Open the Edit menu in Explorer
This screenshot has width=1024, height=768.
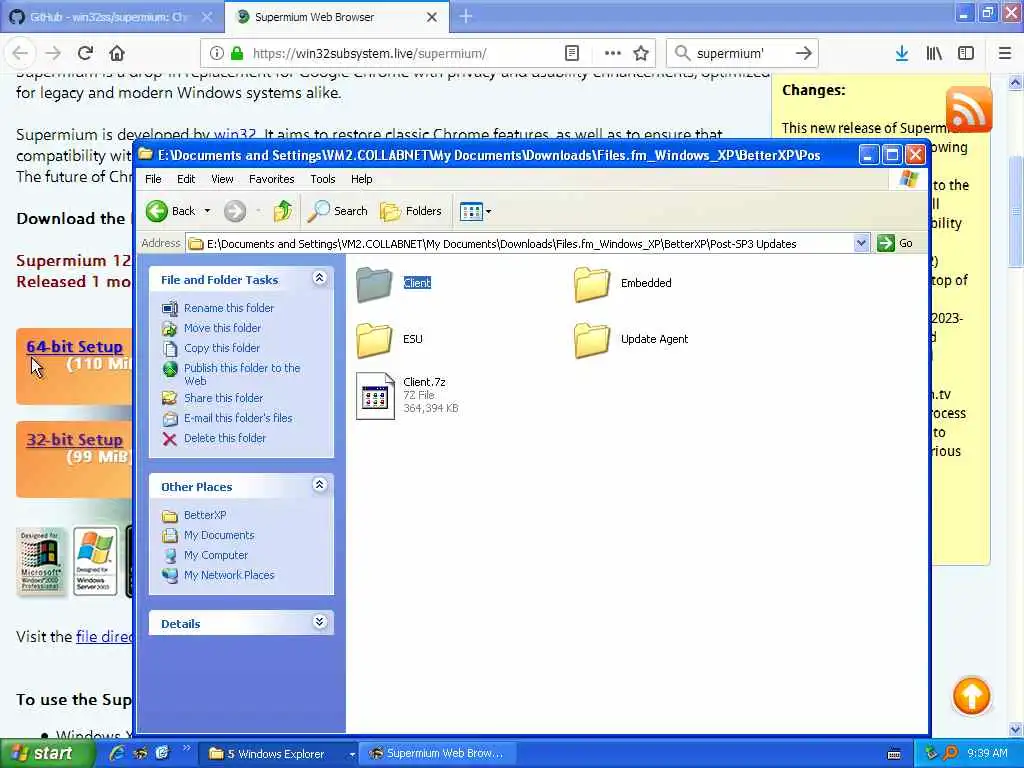coord(186,179)
